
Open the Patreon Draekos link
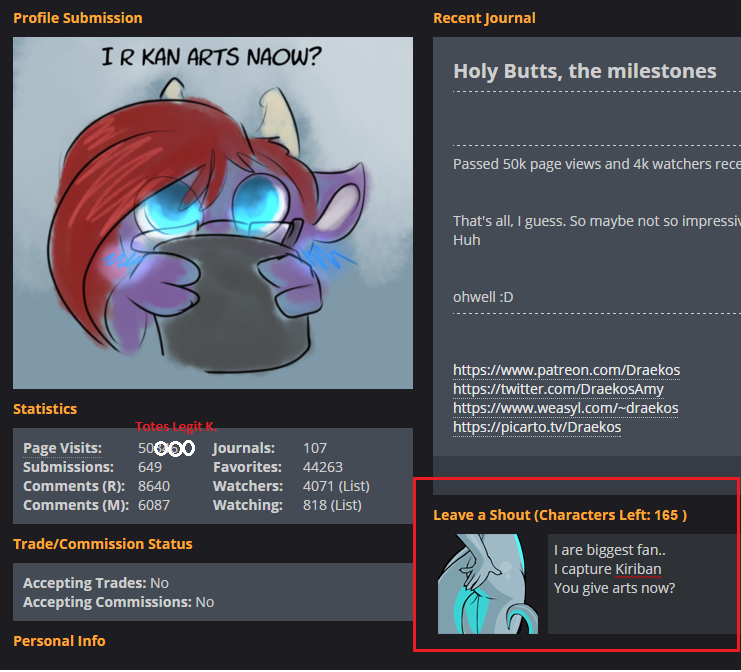(566, 370)
